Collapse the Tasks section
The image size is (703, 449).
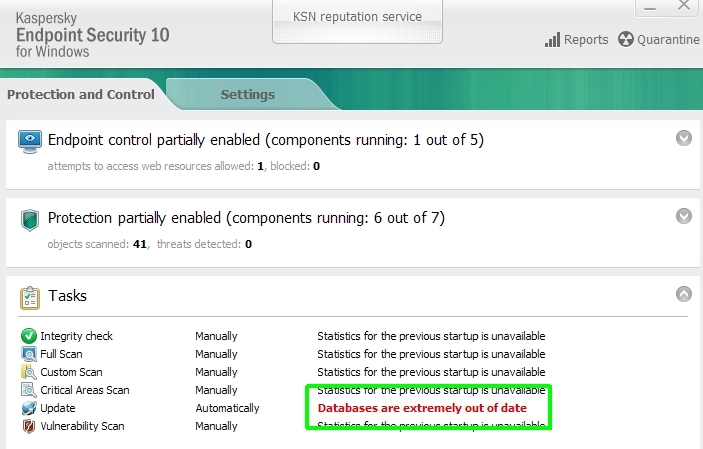click(684, 294)
